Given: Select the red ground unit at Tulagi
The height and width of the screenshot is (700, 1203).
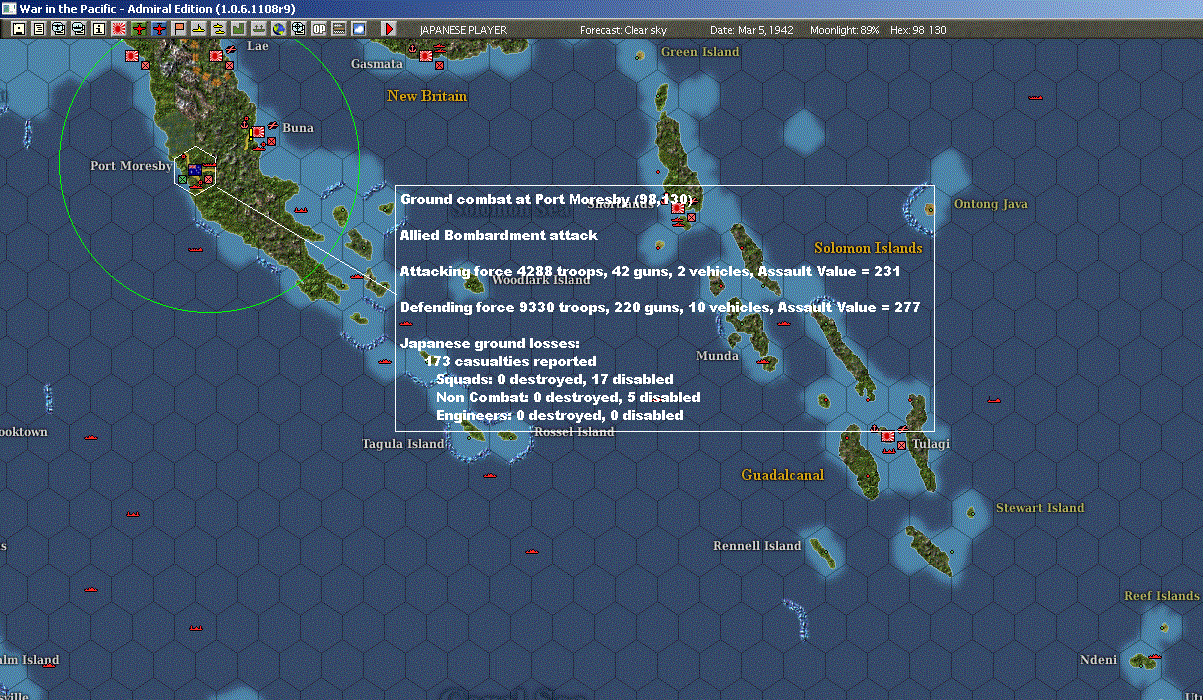Looking at the screenshot, I should 901,446.
